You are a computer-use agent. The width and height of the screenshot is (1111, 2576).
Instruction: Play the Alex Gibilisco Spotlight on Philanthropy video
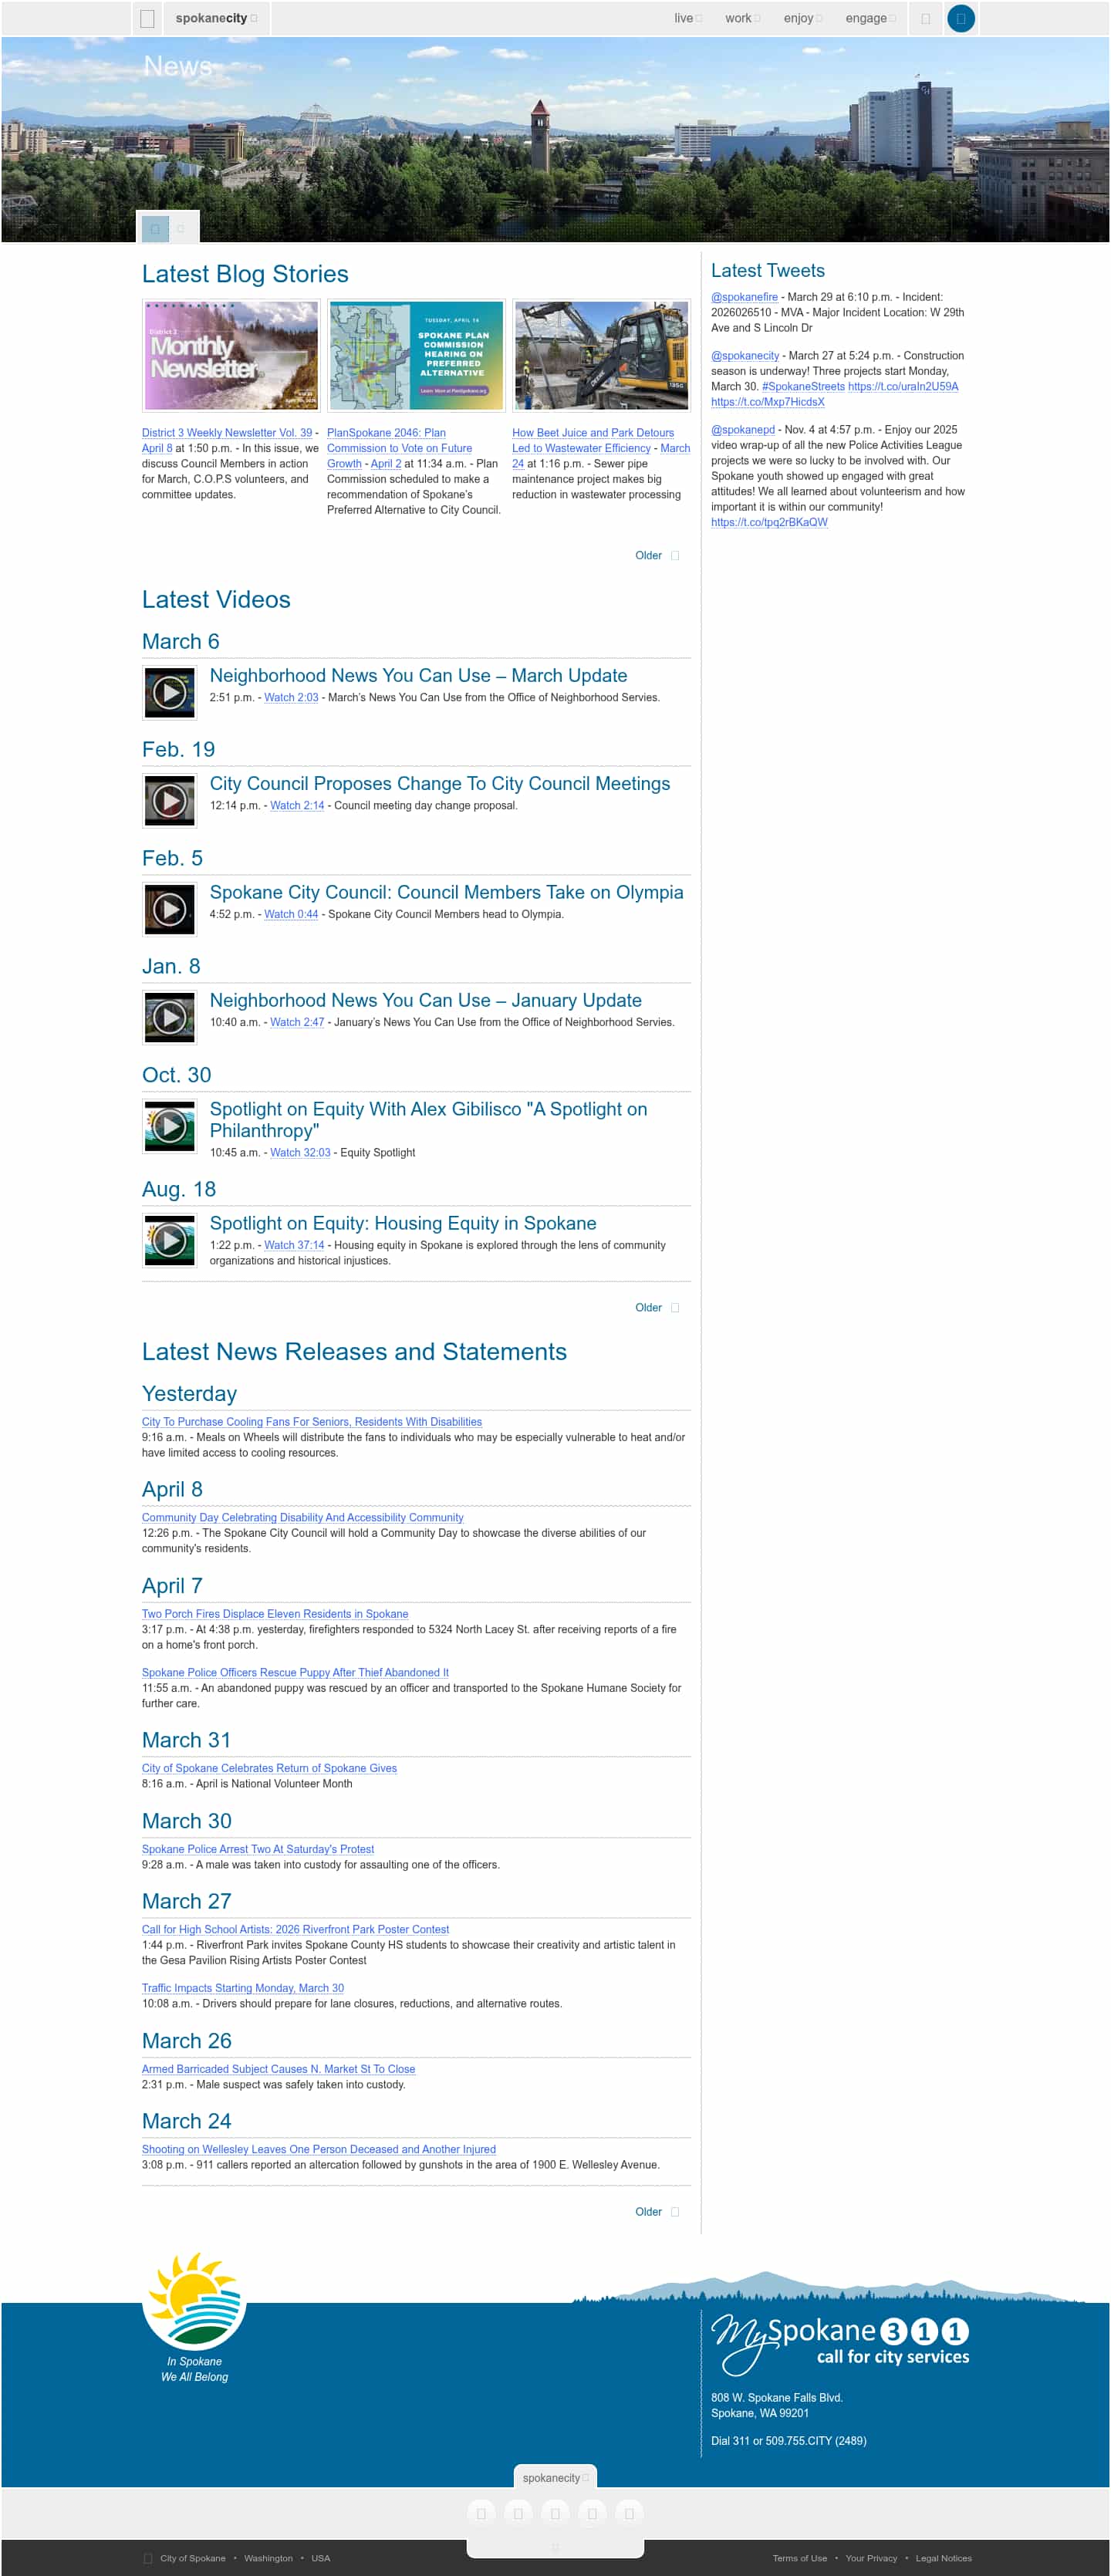click(170, 1127)
